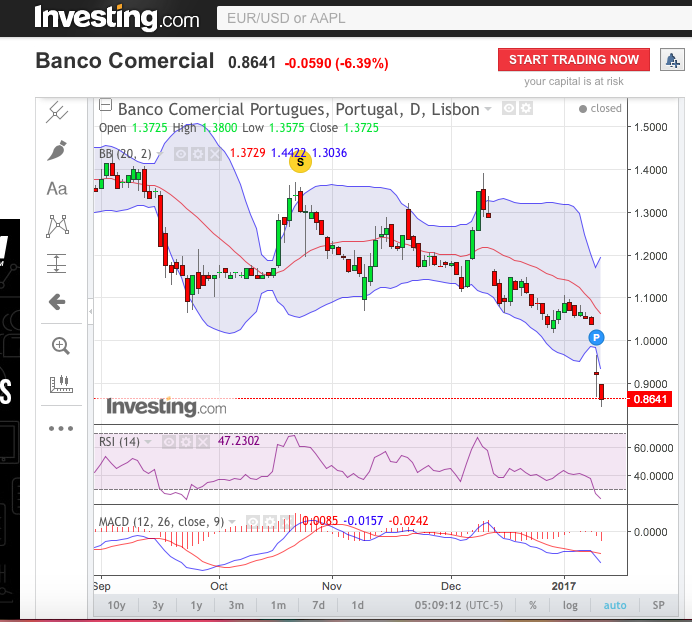This screenshot has height=622, width=692.
Task: Select the 3m time range
Action: [x=236, y=605]
